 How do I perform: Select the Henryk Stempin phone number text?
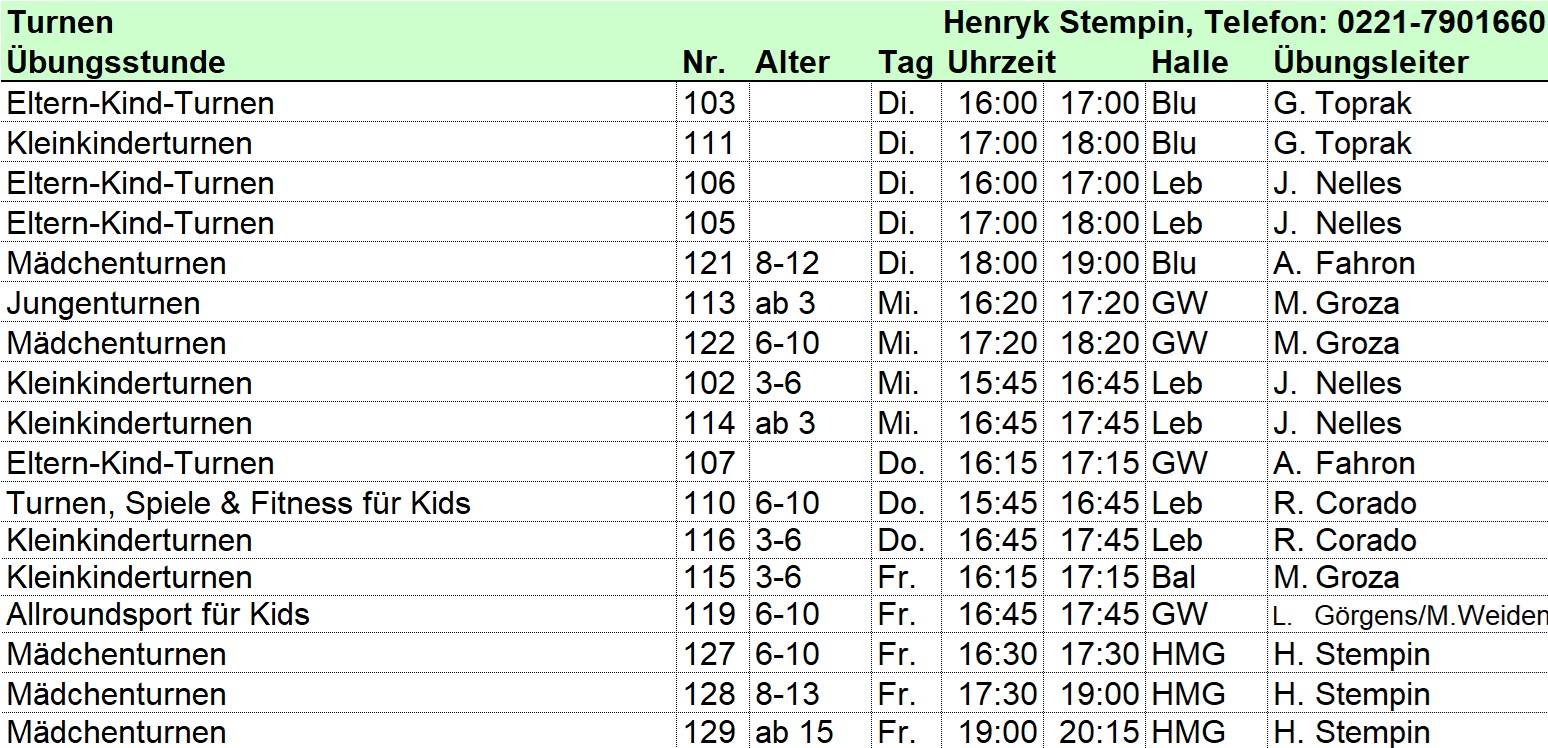tap(1244, 22)
